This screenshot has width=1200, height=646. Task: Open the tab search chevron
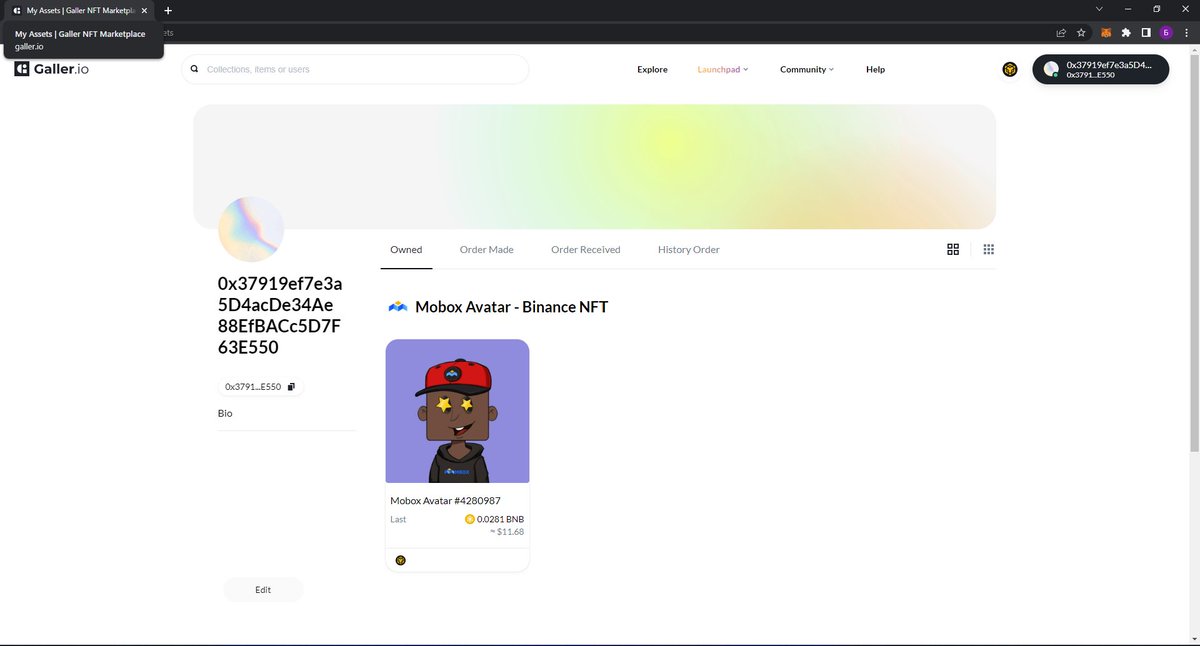[1100, 9]
